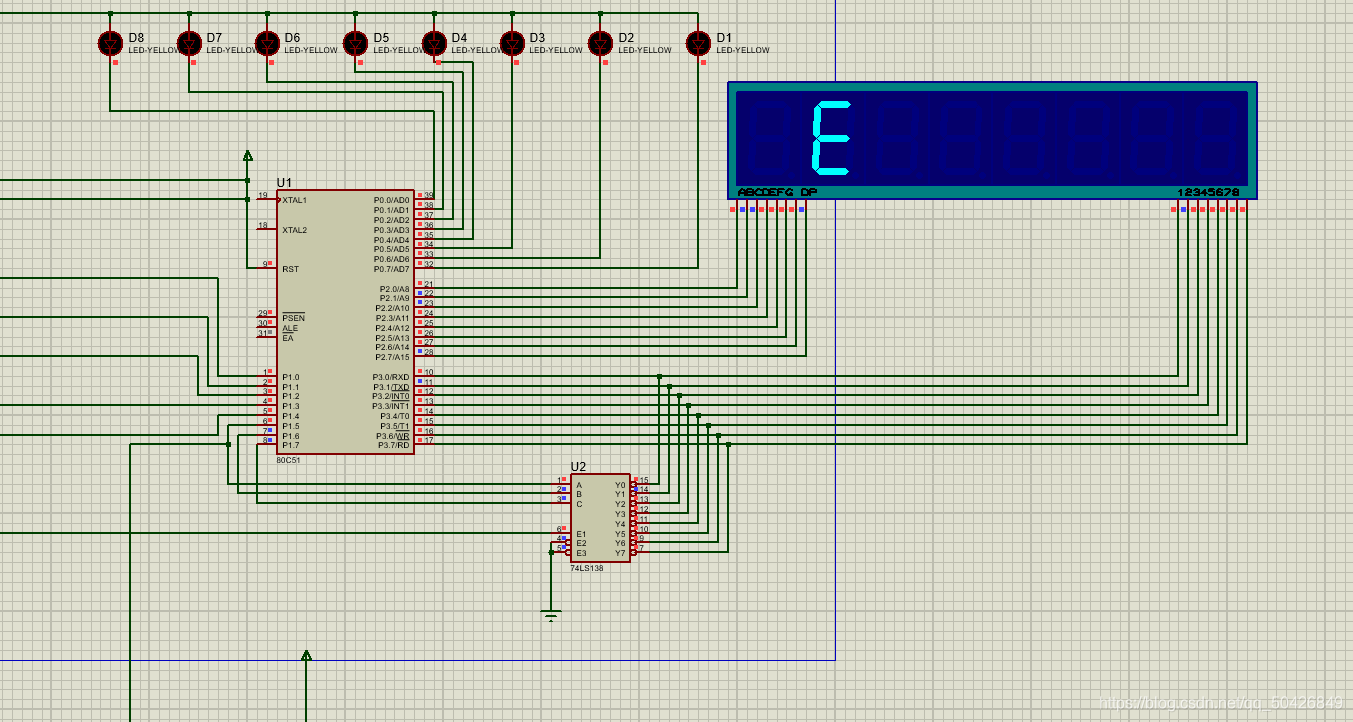The image size is (1353, 722).
Task: Select the D2 LED symbol
Action: (x=600, y=43)
